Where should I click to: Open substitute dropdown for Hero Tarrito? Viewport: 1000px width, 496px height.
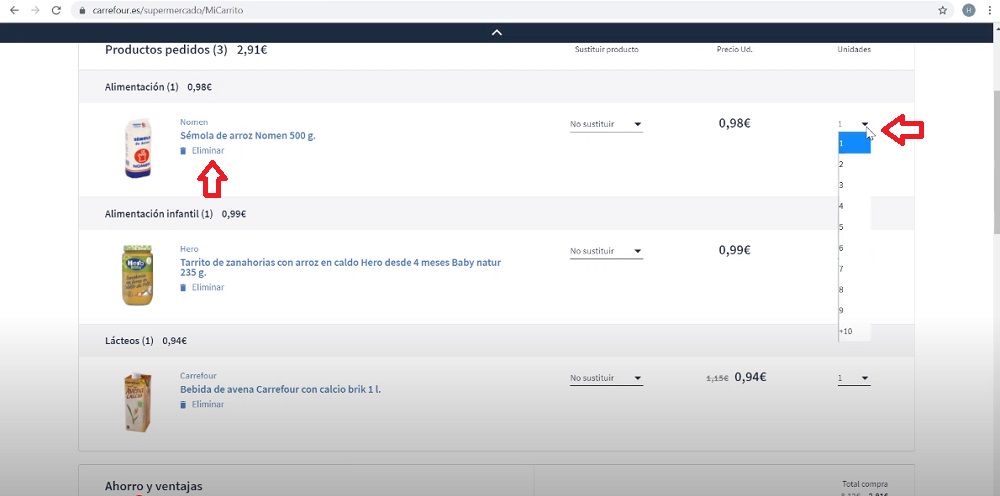point(606,251)
